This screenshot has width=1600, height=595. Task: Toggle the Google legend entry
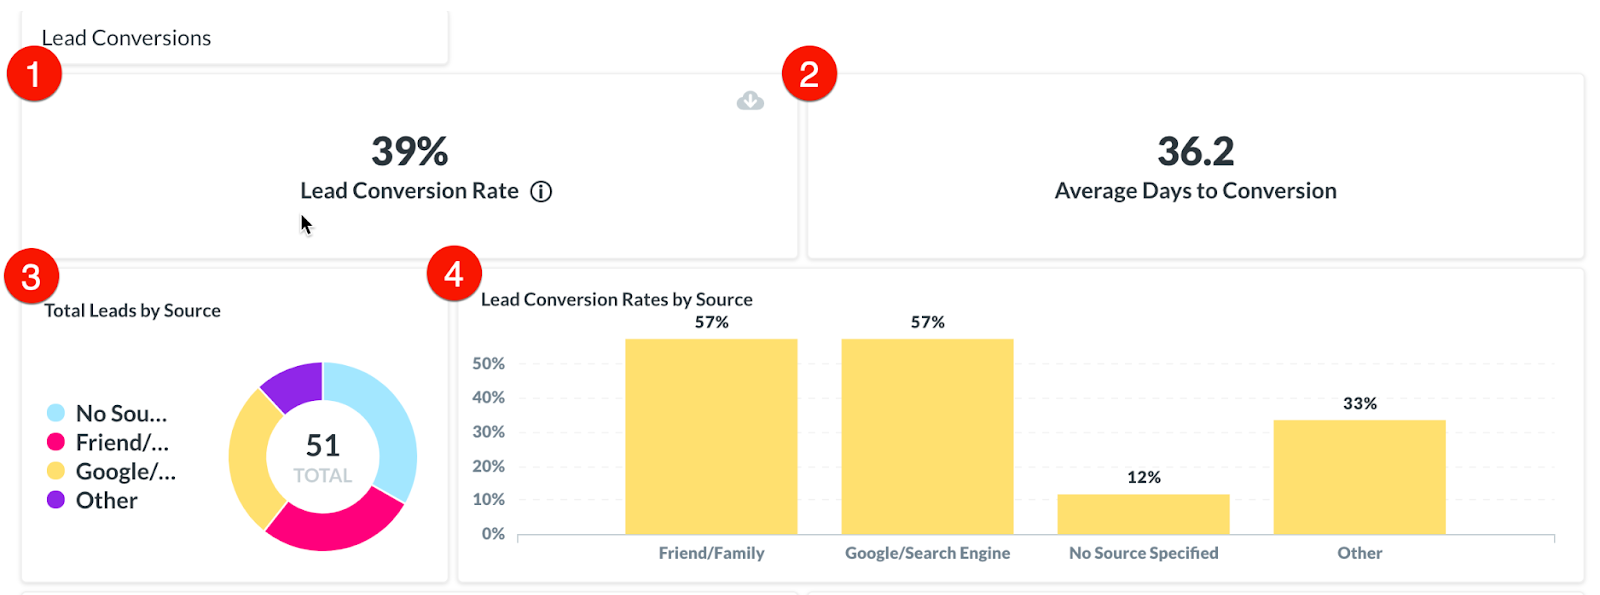click(111, 472)
